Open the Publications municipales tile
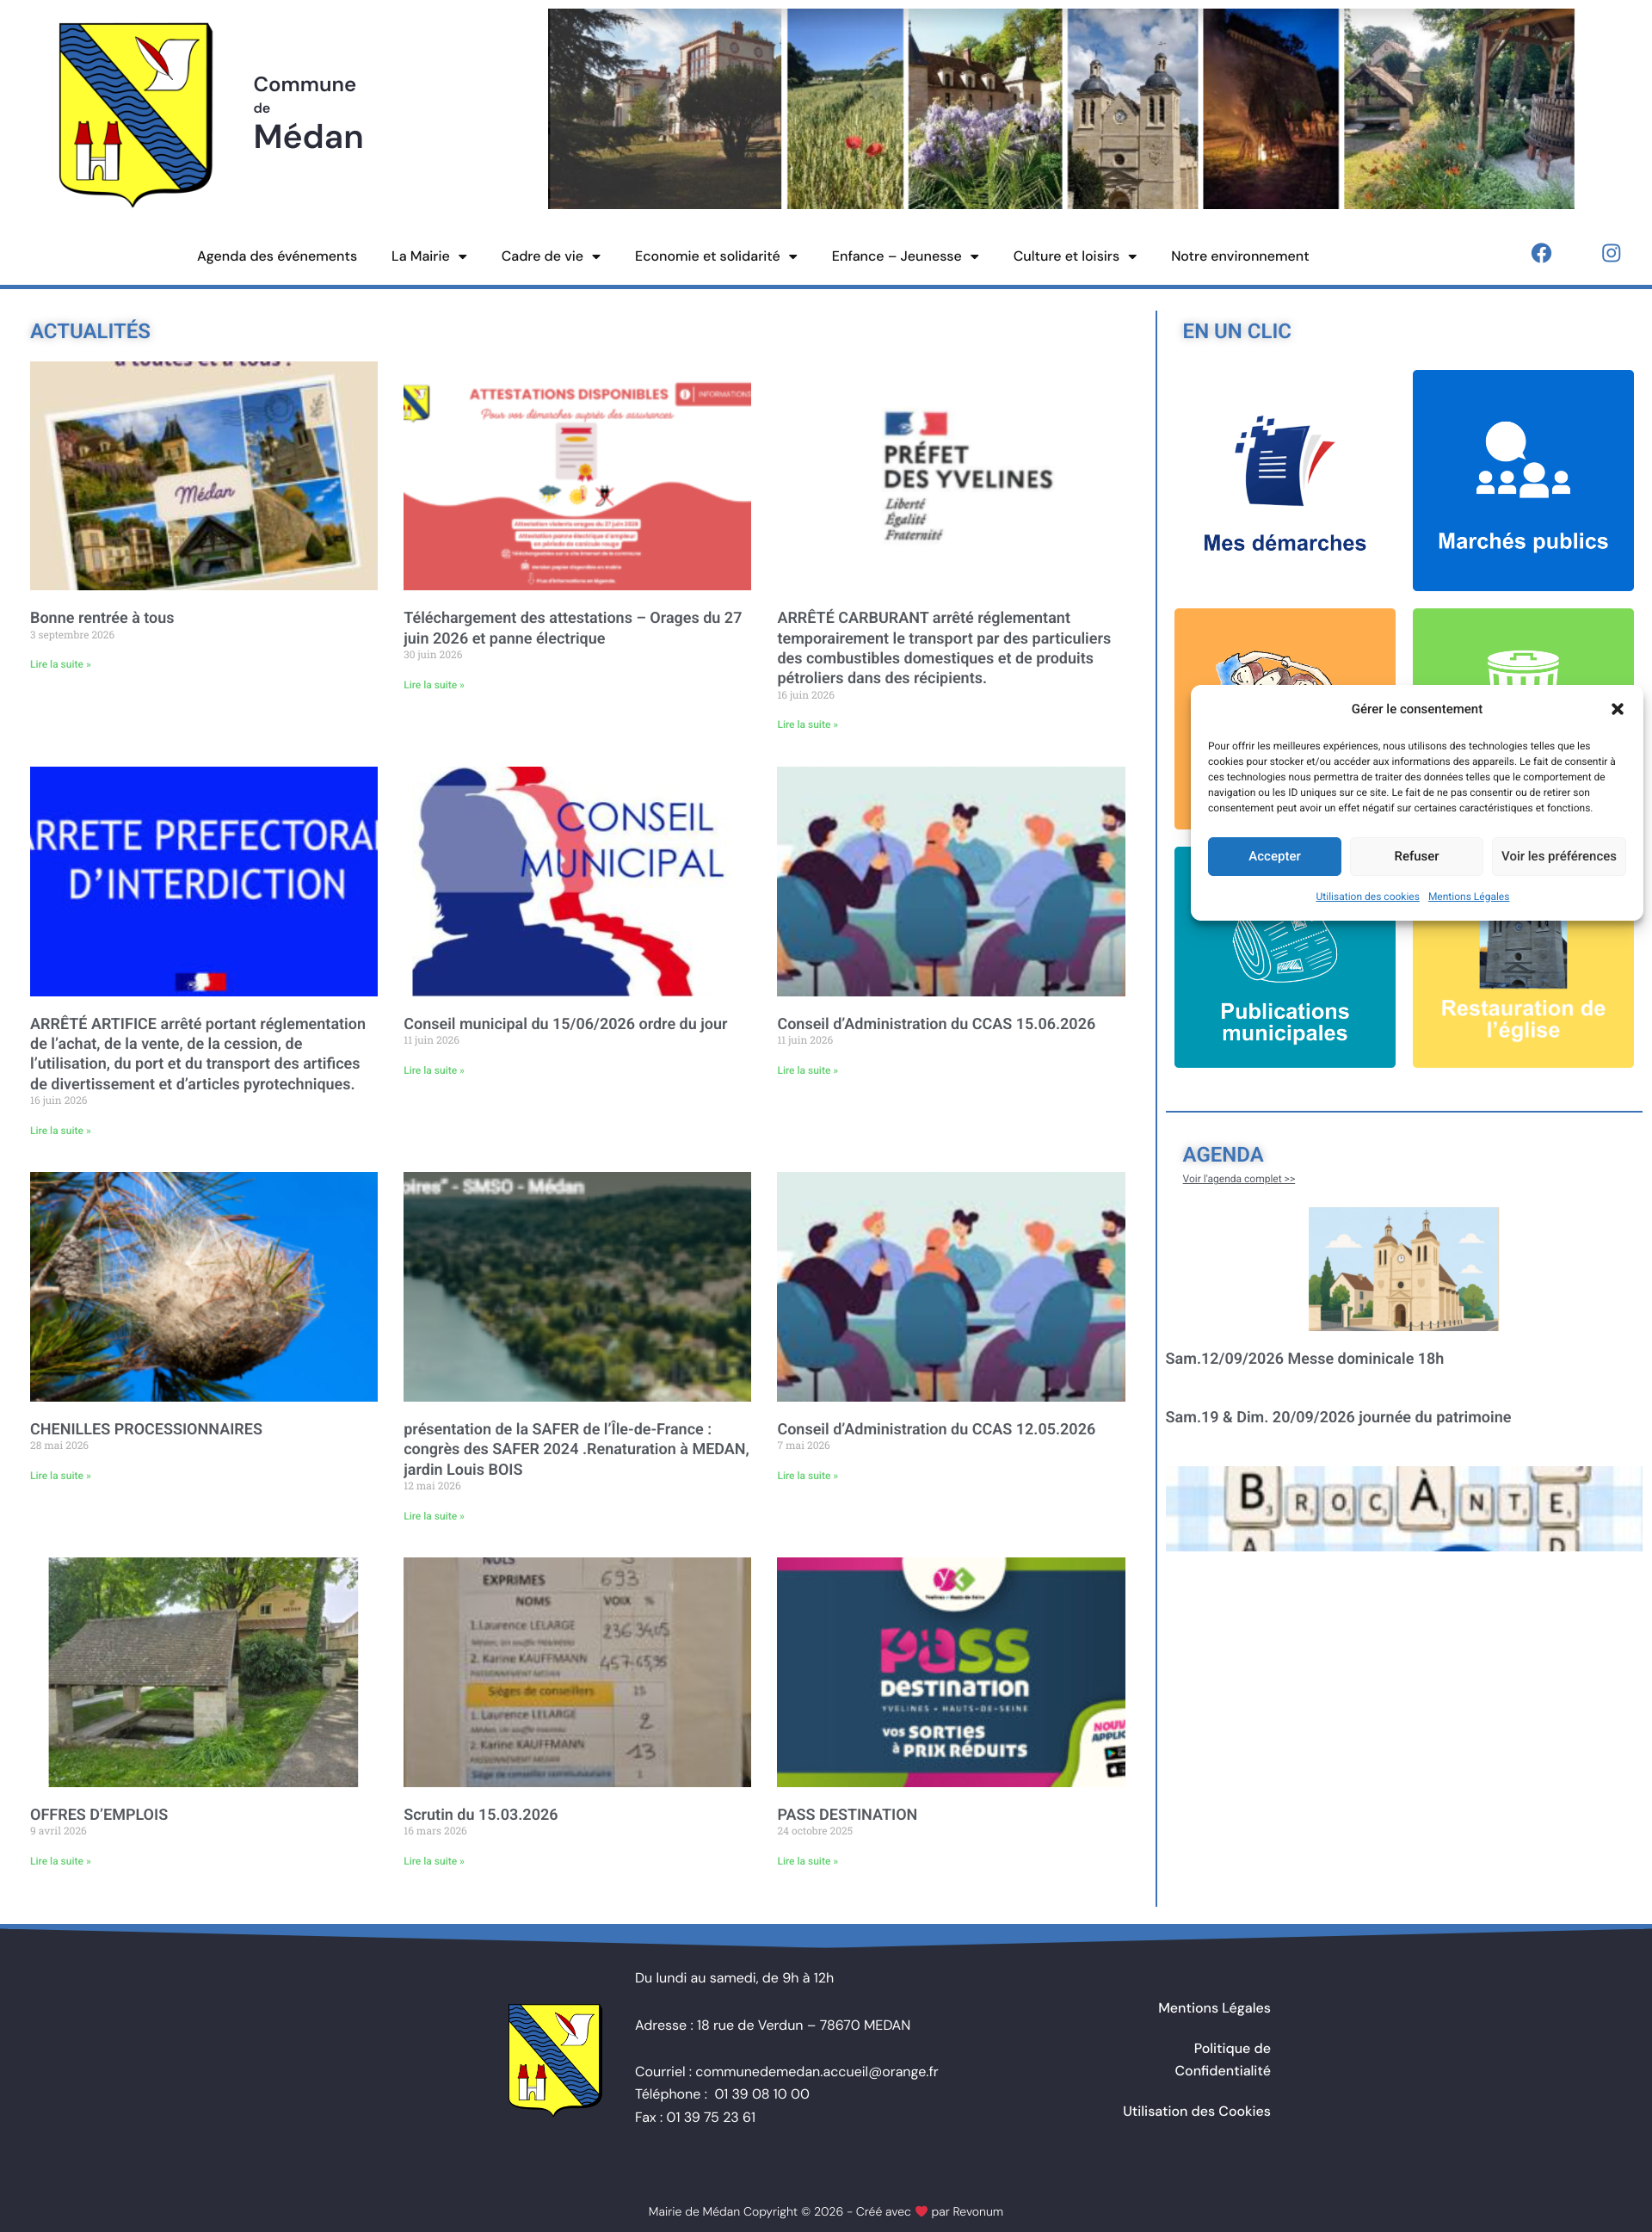Image resolution: width=1652 pixels, height=2232 pixels. tap(1284, 993)
